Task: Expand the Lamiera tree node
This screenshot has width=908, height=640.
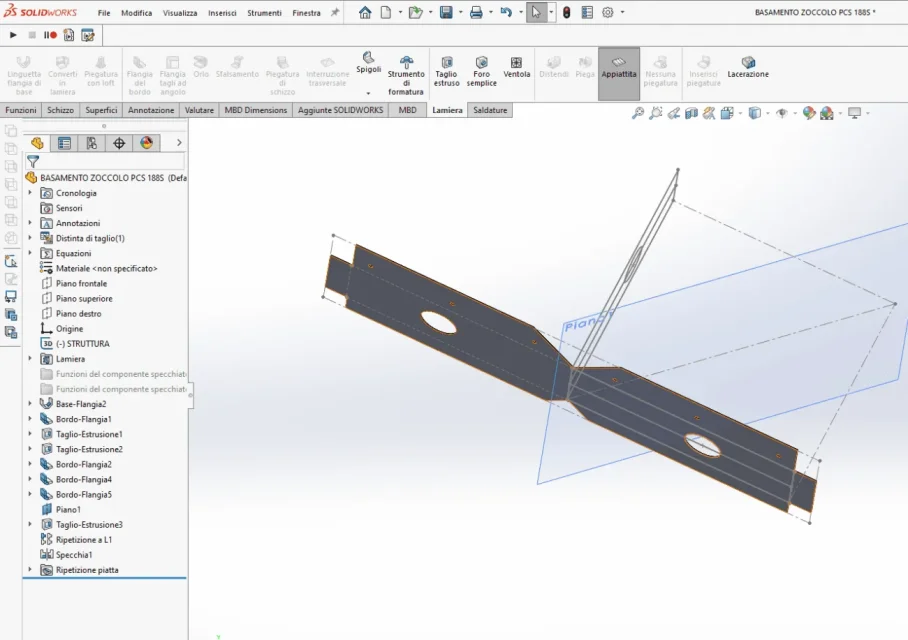Action: point(30,359)
